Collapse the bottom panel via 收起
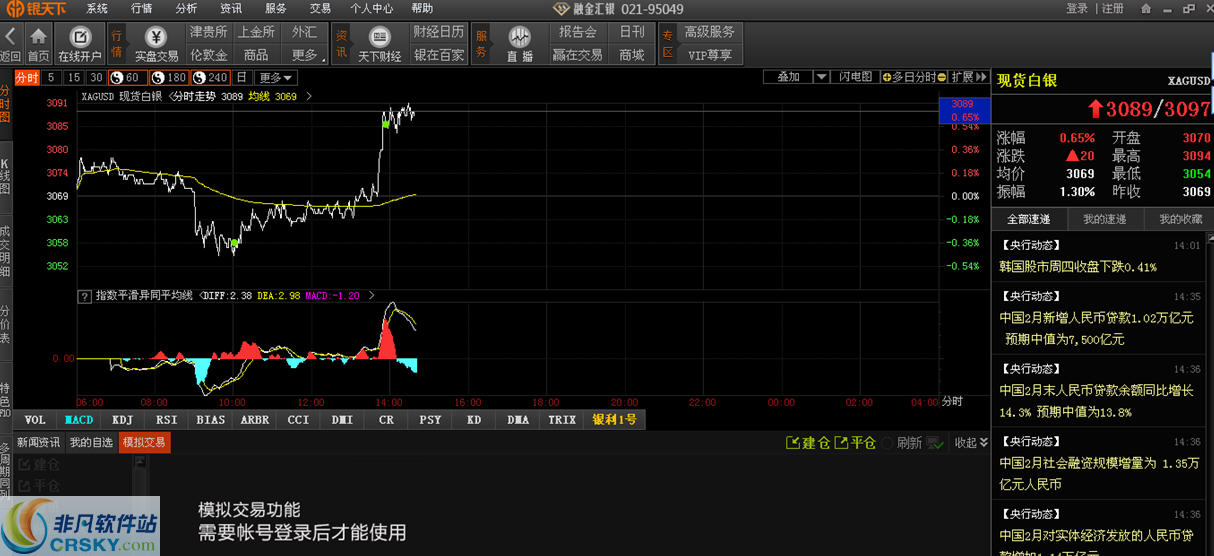The width and height of the screenshot is (1214, 556). (x=971, y=442)
